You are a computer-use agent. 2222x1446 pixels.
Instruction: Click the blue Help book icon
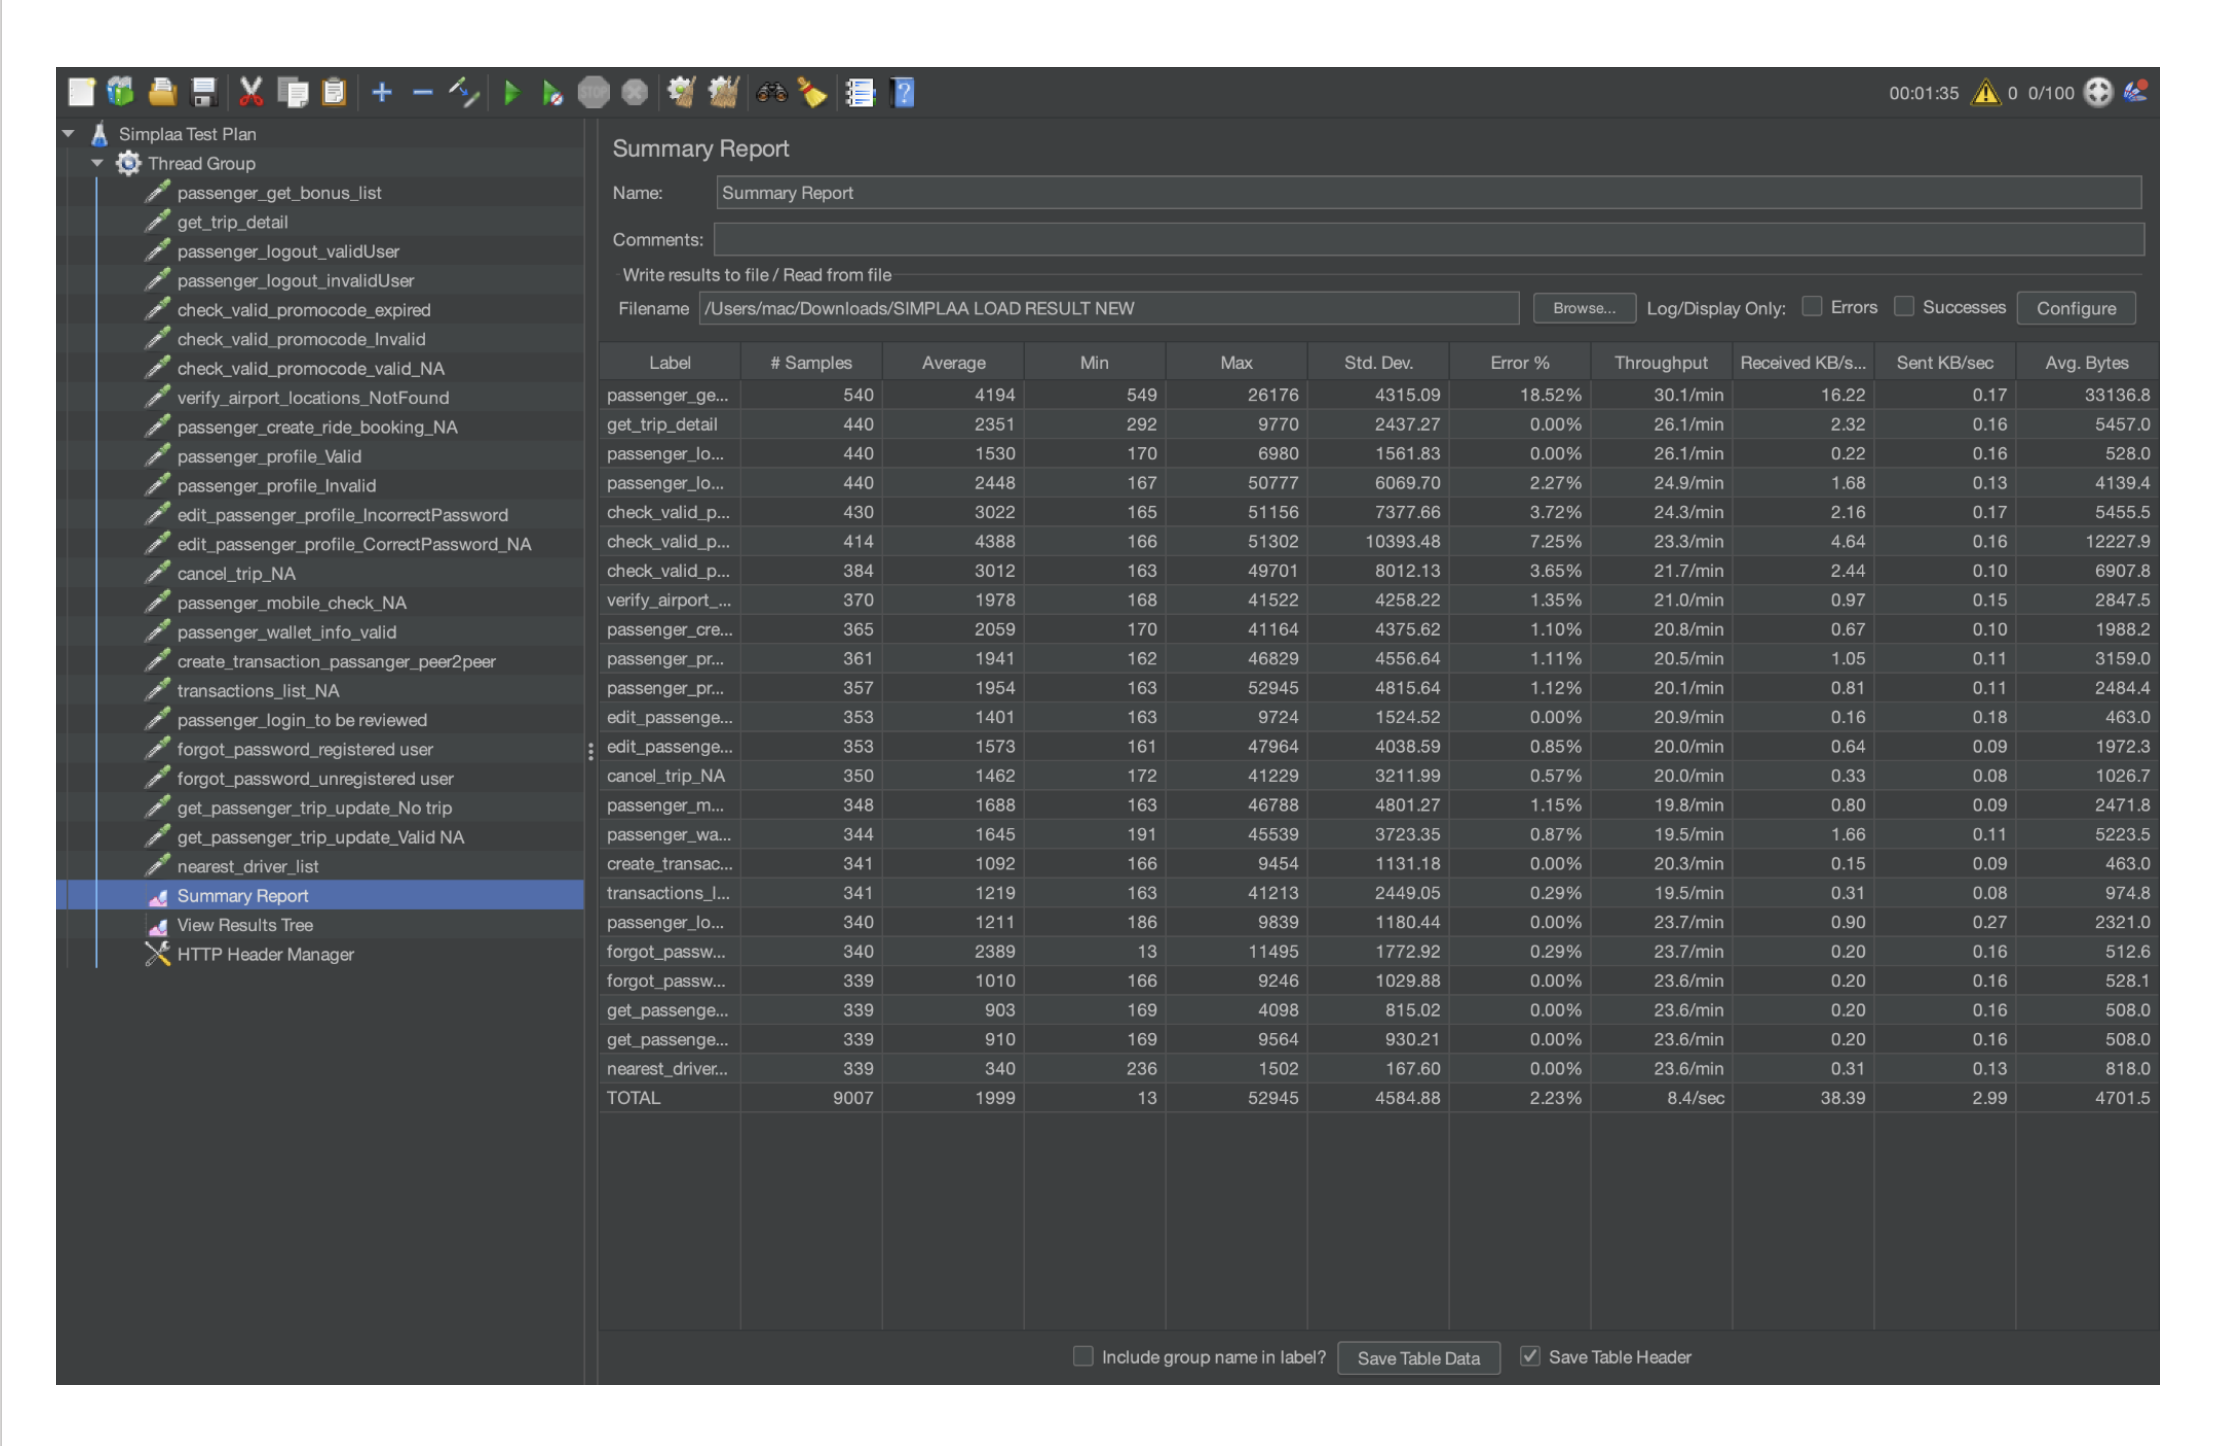tap(903, 93)
